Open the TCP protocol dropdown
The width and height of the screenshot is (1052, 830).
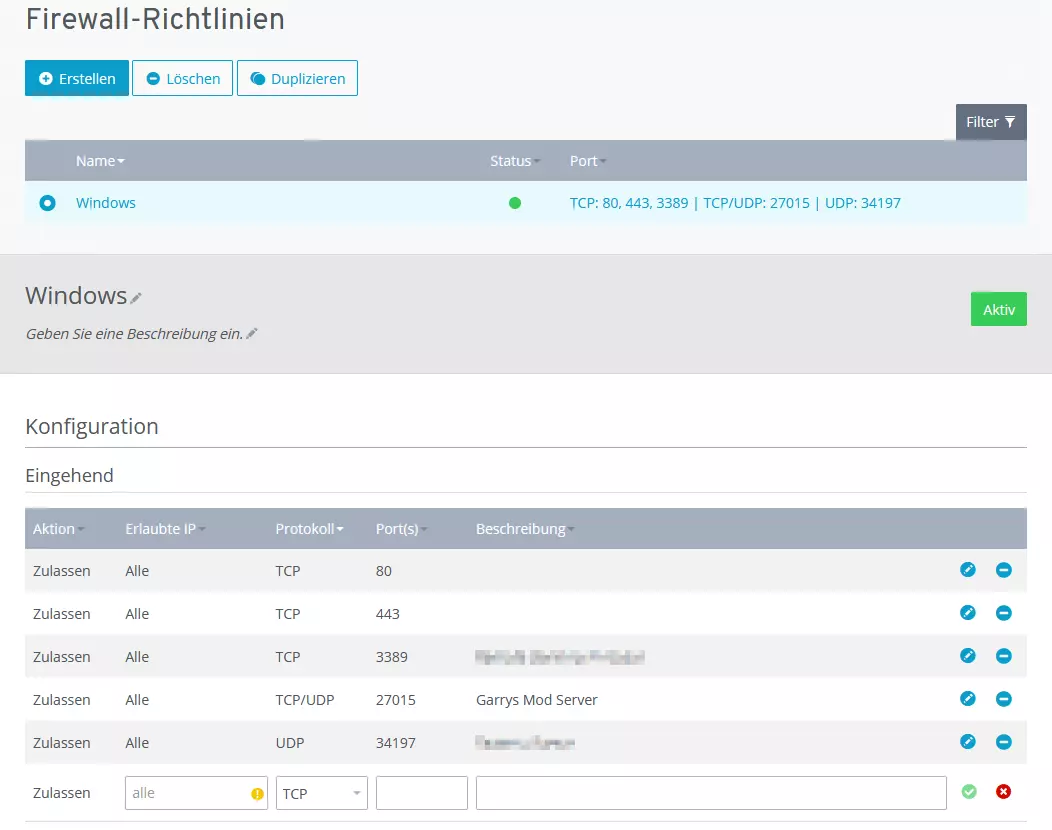[x=321, y=793]
